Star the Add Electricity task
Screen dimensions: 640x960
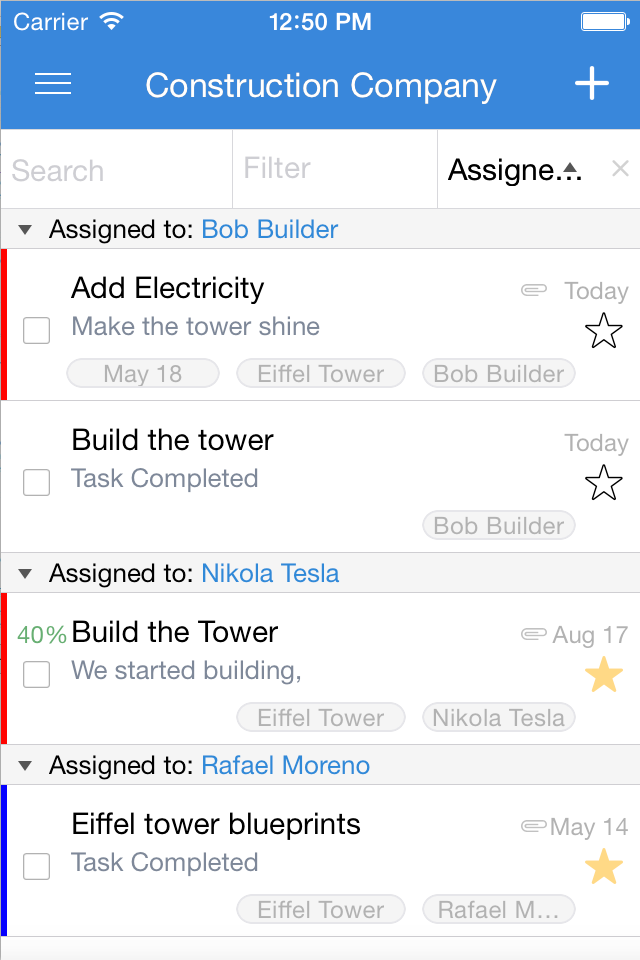[x=603, y=330]
